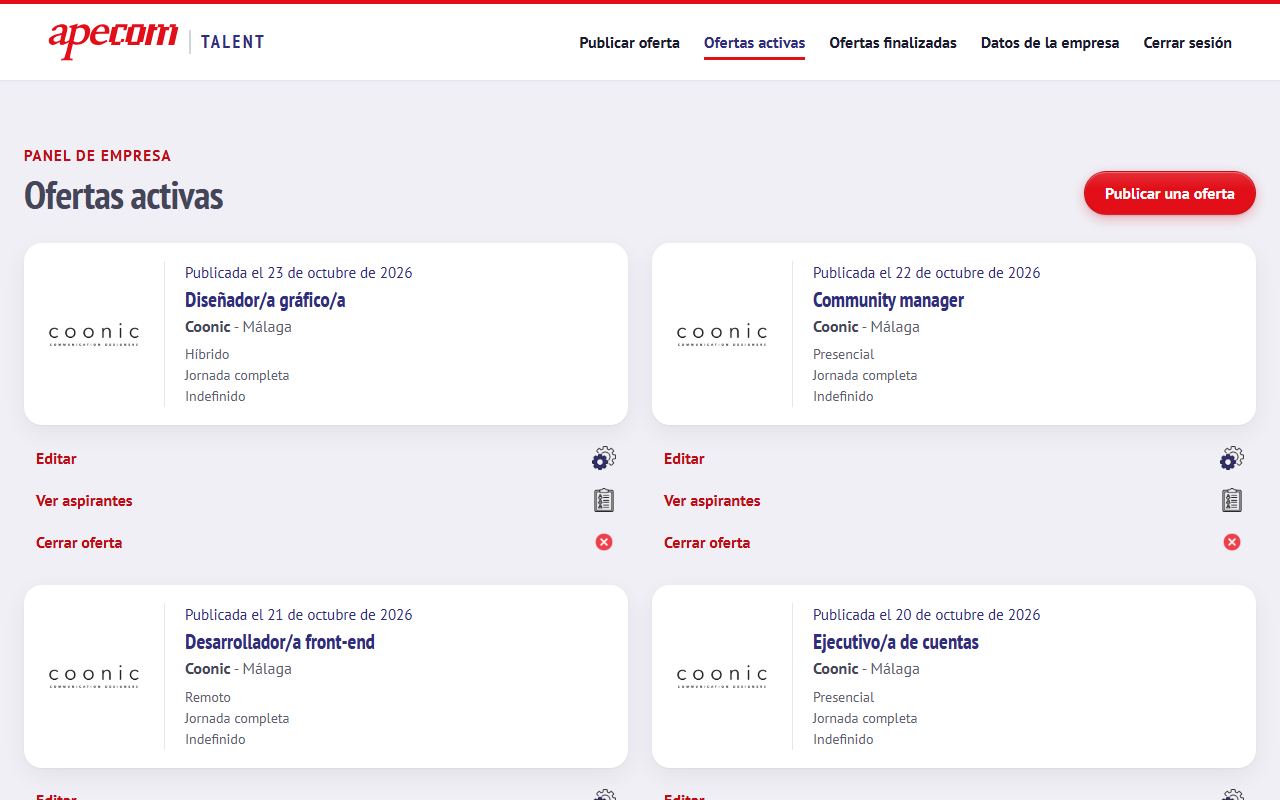Click Ver aspirantes for Diseñador/a gráfico/a
This screenshot has height=800, width=1280.
[84, 501]
